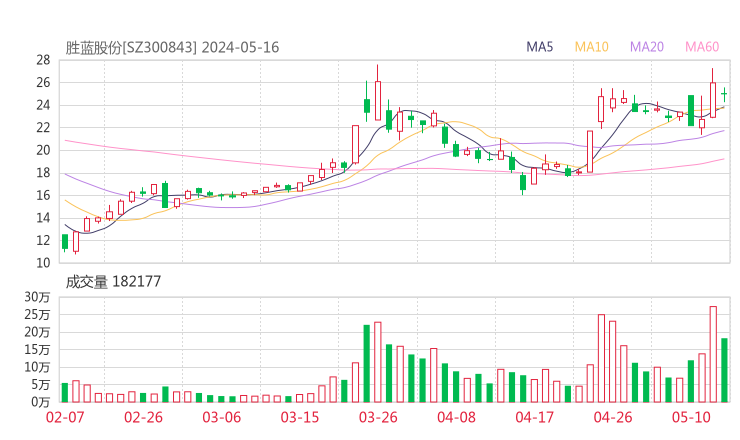Click the 04-08 date axis label
740x440 pixels.
[x=456, y=417]
